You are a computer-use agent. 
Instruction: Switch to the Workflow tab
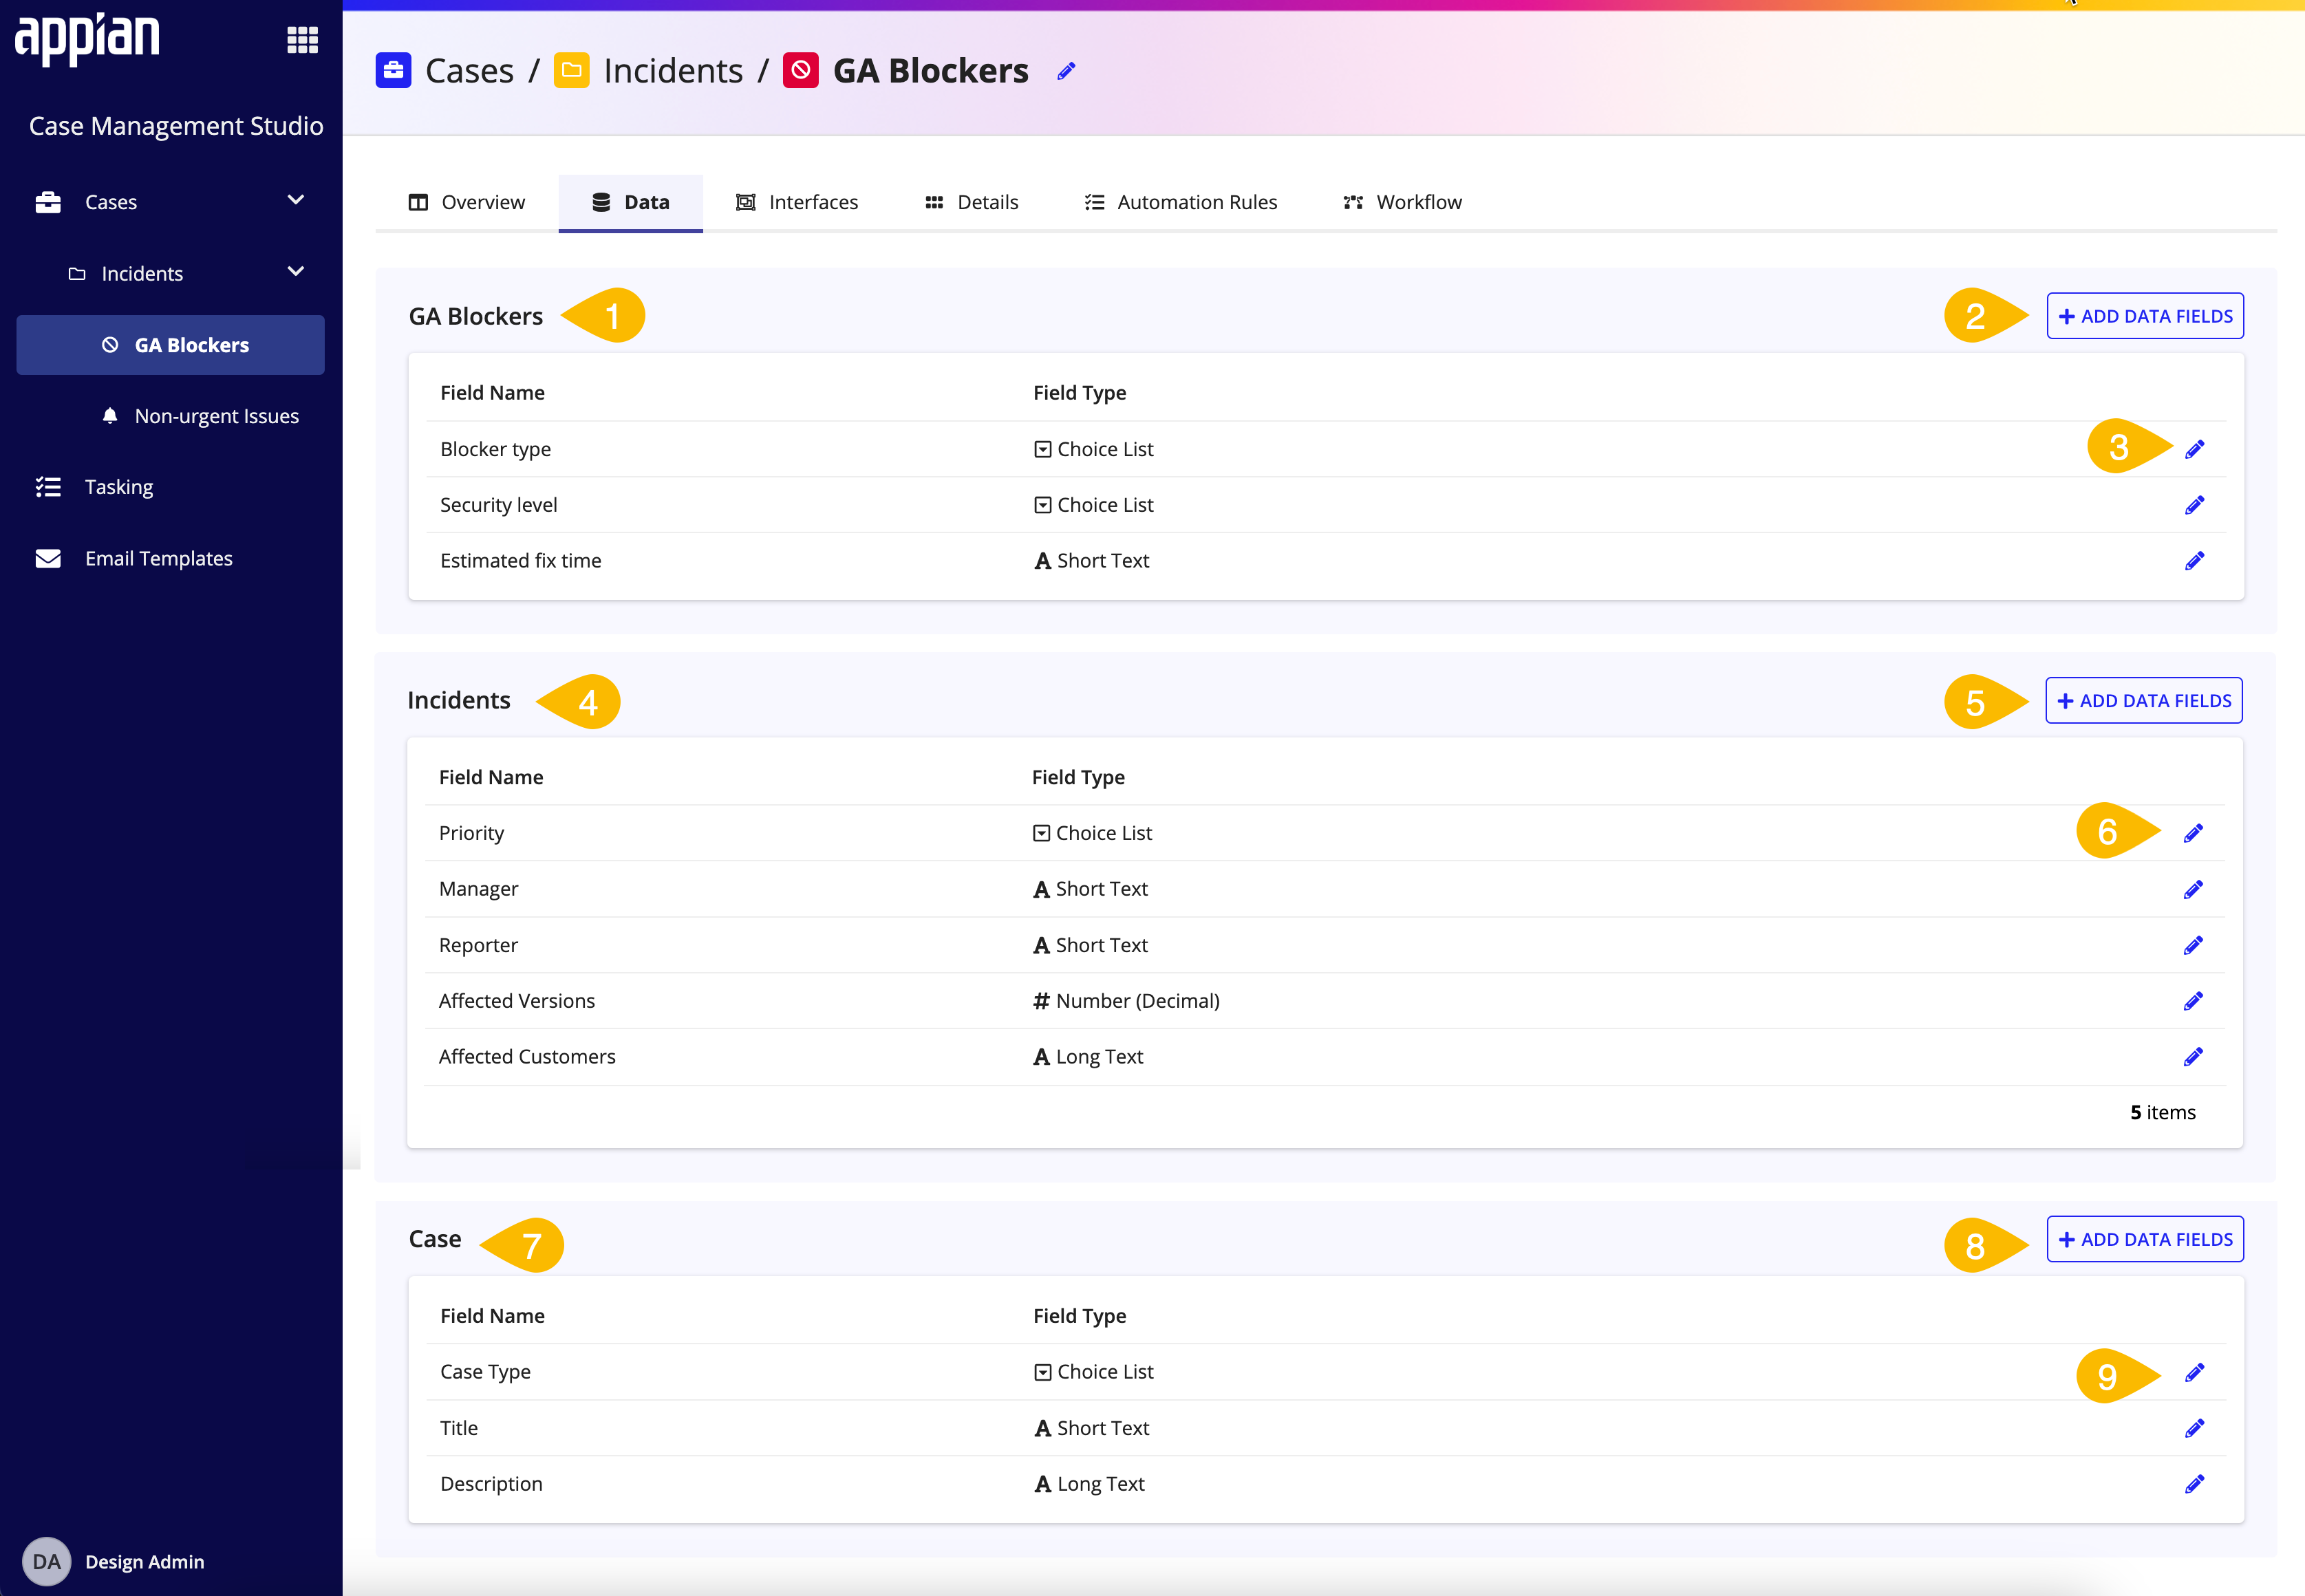click(x=1402, y=202)
